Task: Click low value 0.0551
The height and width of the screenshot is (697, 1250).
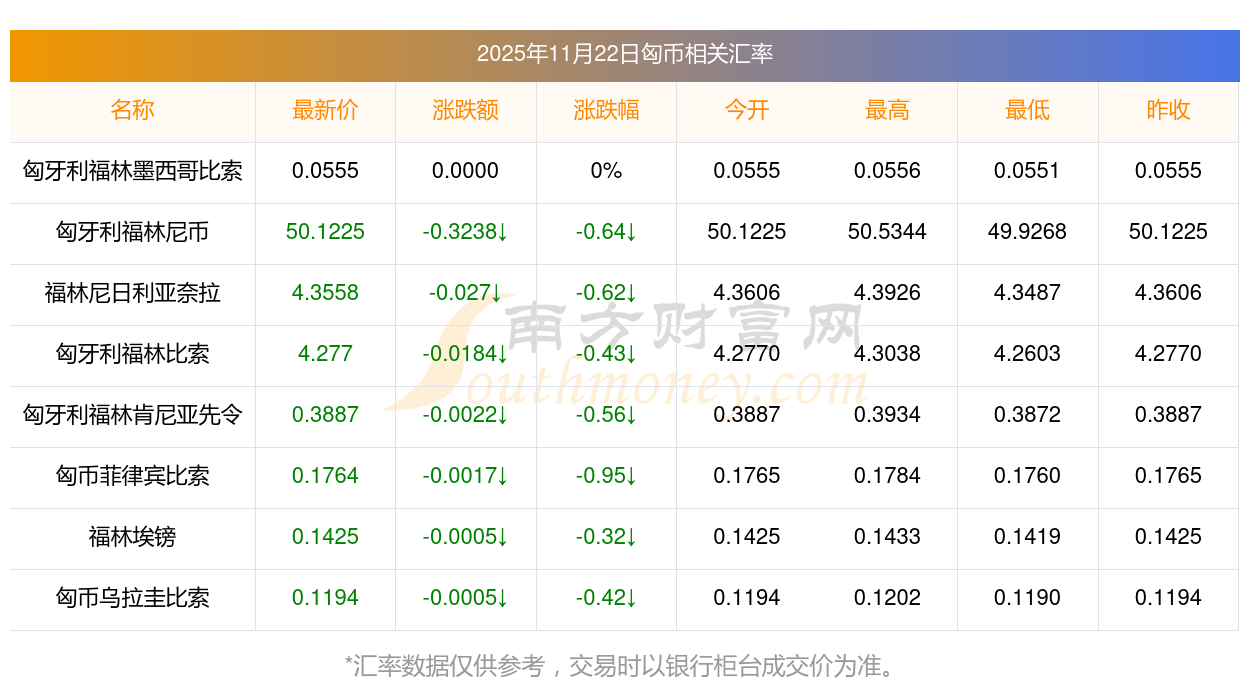Action: click(x=1028, y=171)
